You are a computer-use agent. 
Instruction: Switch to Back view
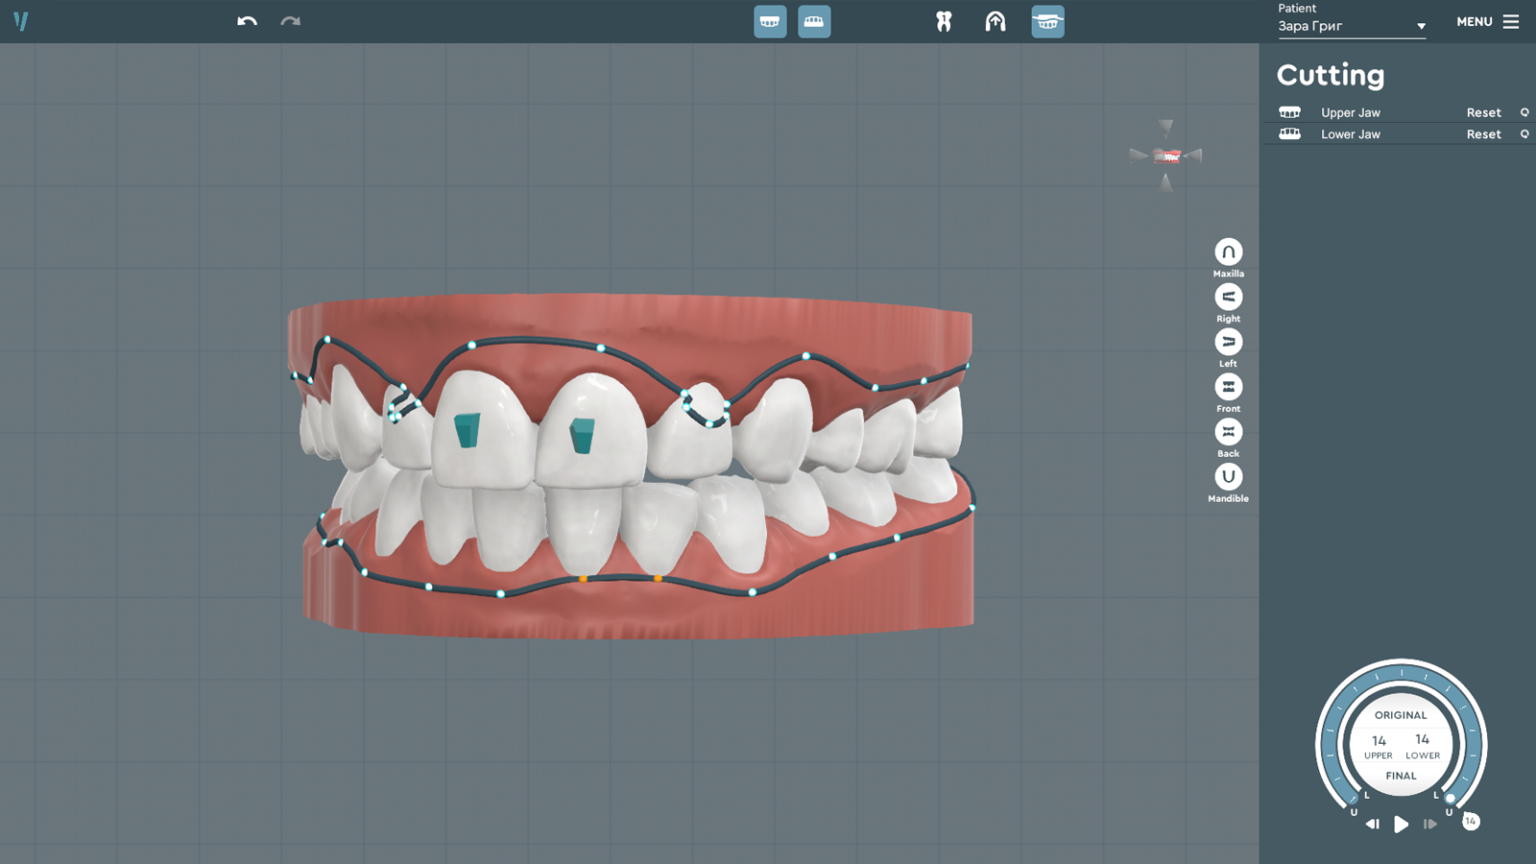[1228, 432]
